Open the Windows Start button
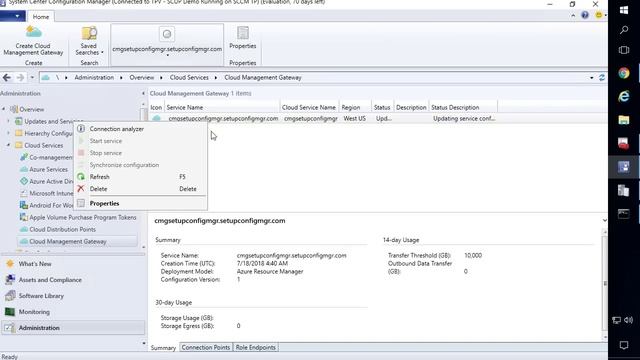Image resolution: width=640 pixels, height=360 pixels. click(x=624, y=10)
